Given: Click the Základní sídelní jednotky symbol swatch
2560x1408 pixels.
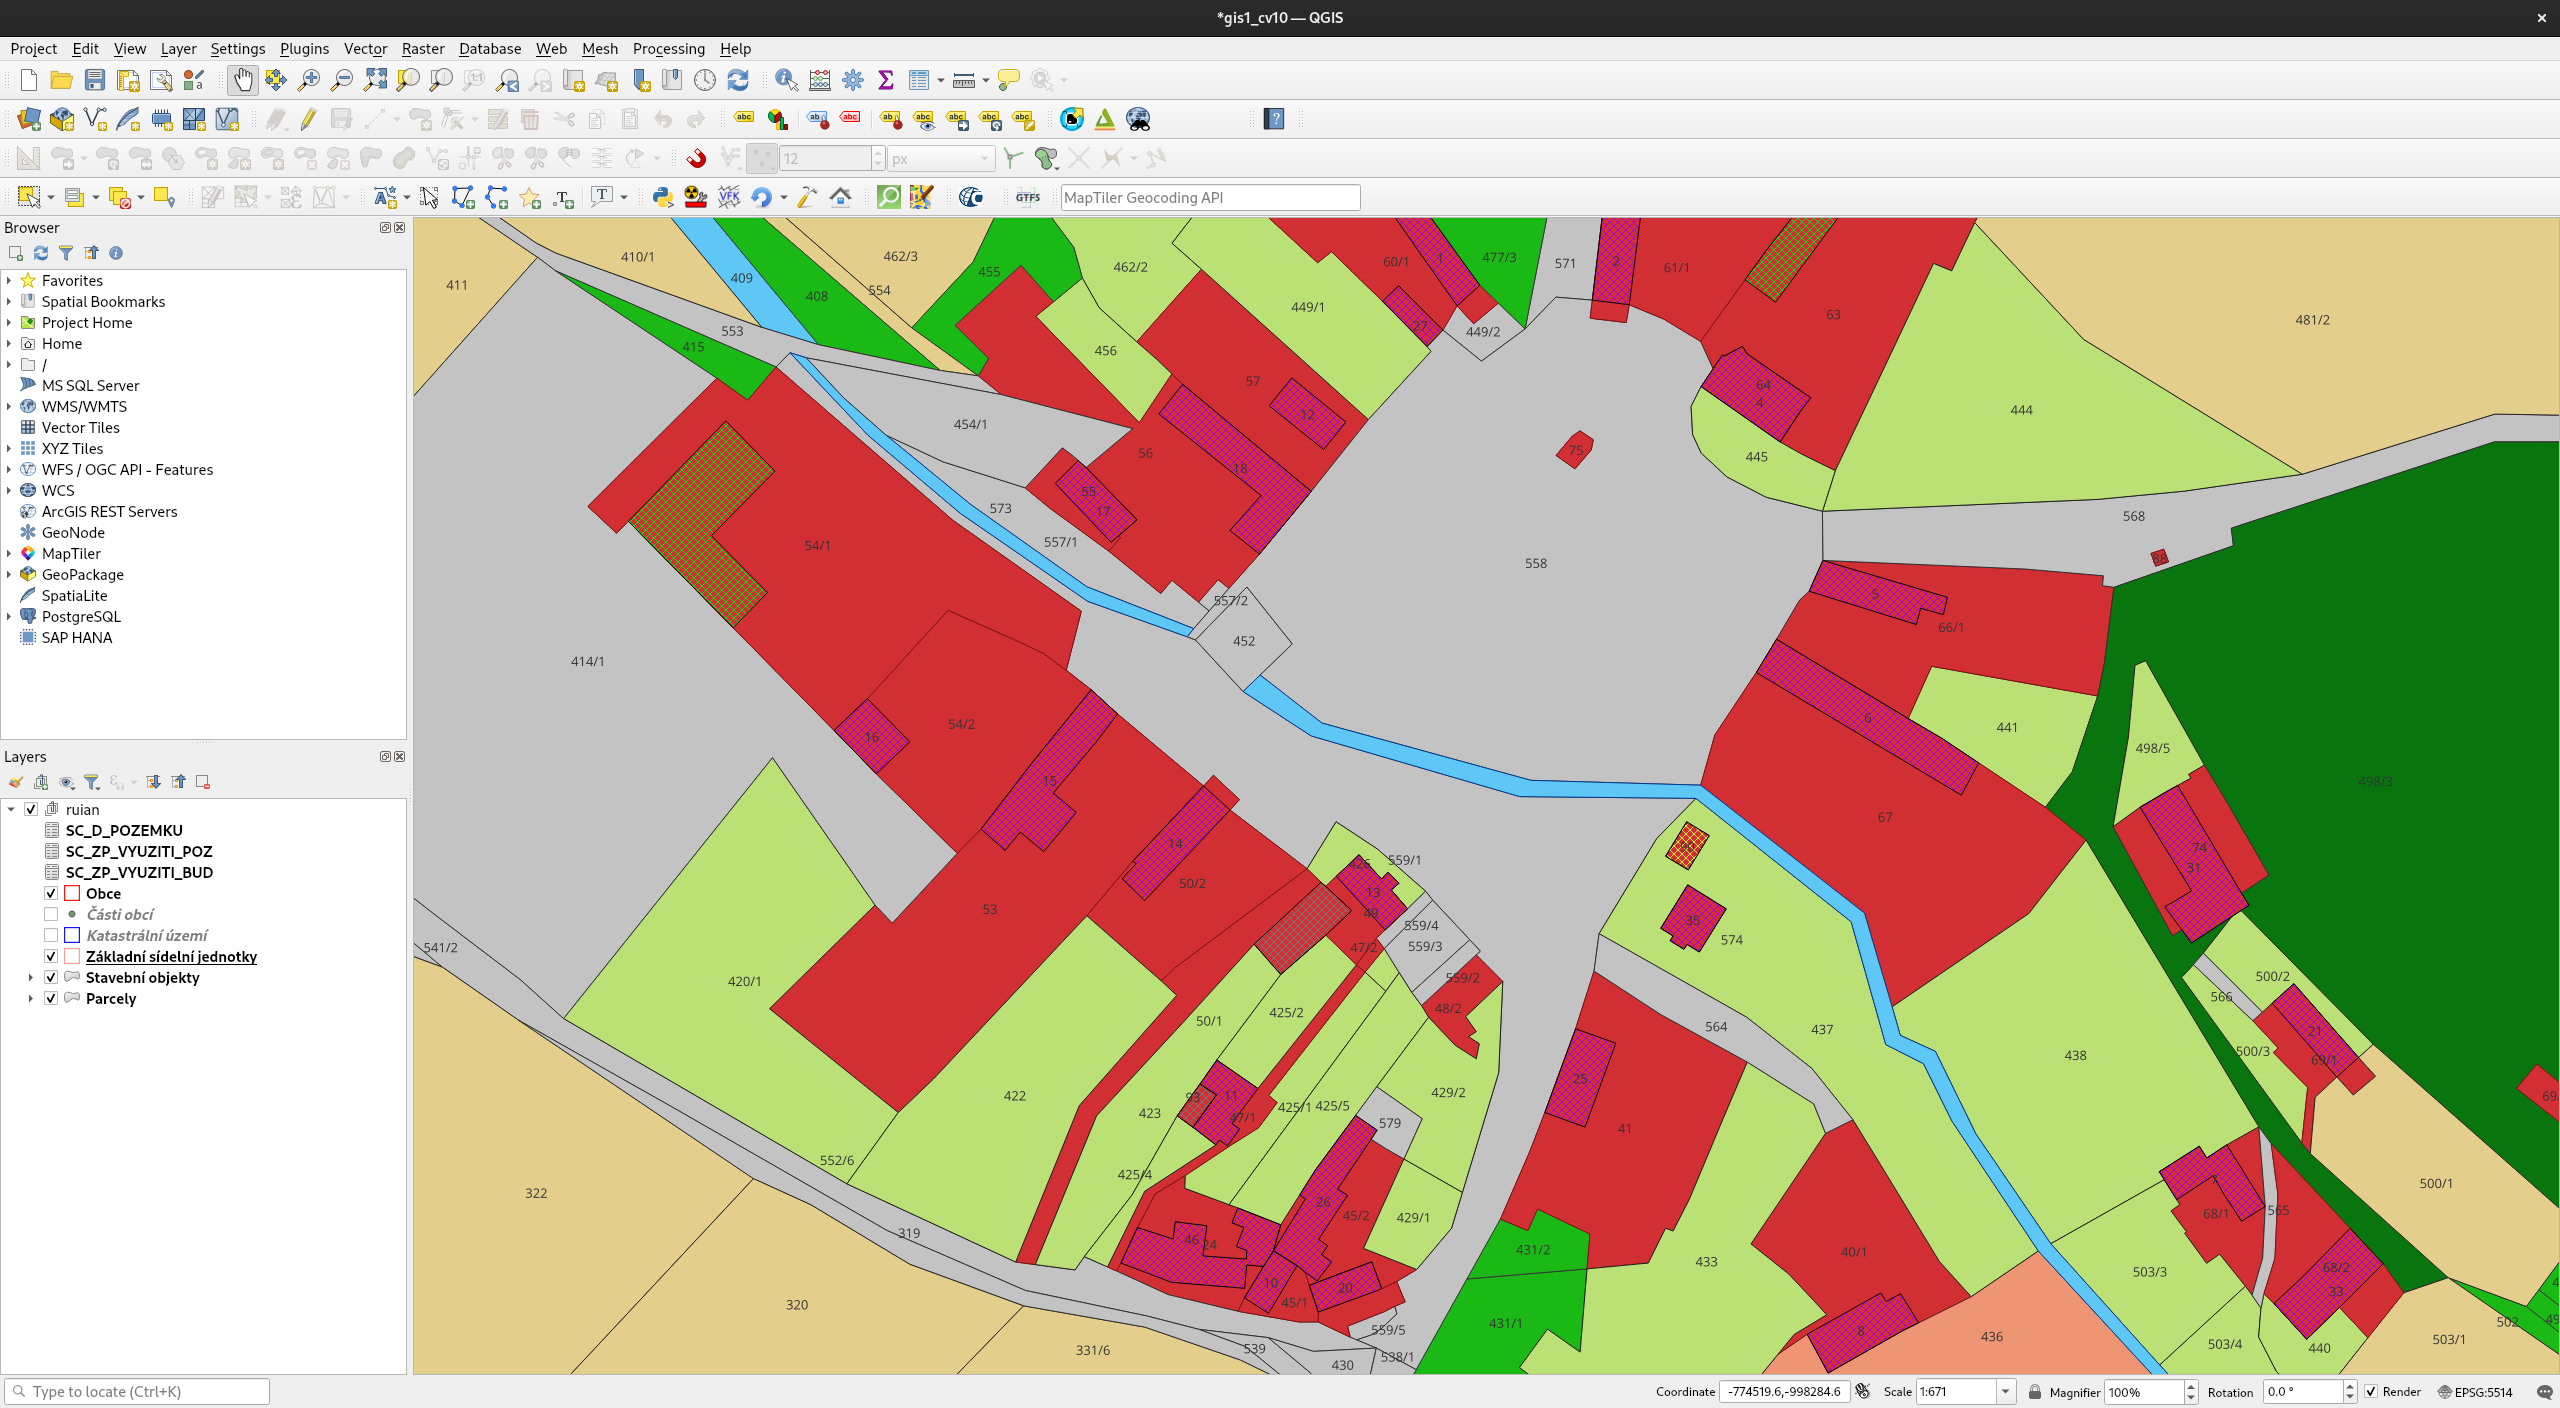Looking at the screenshot, I should (72, 956).
